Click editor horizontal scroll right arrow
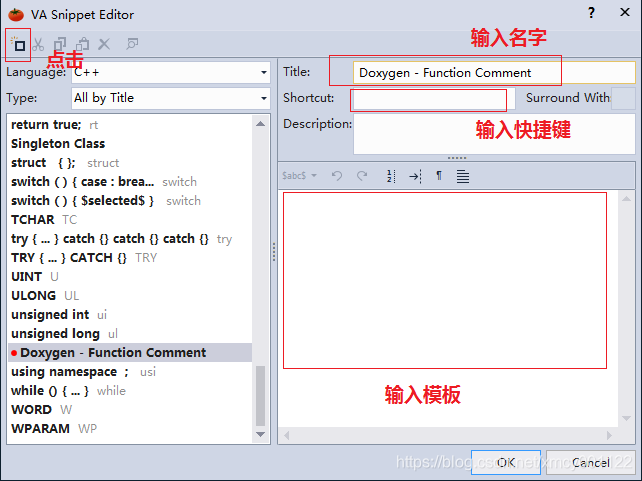 tap(610, 436)
